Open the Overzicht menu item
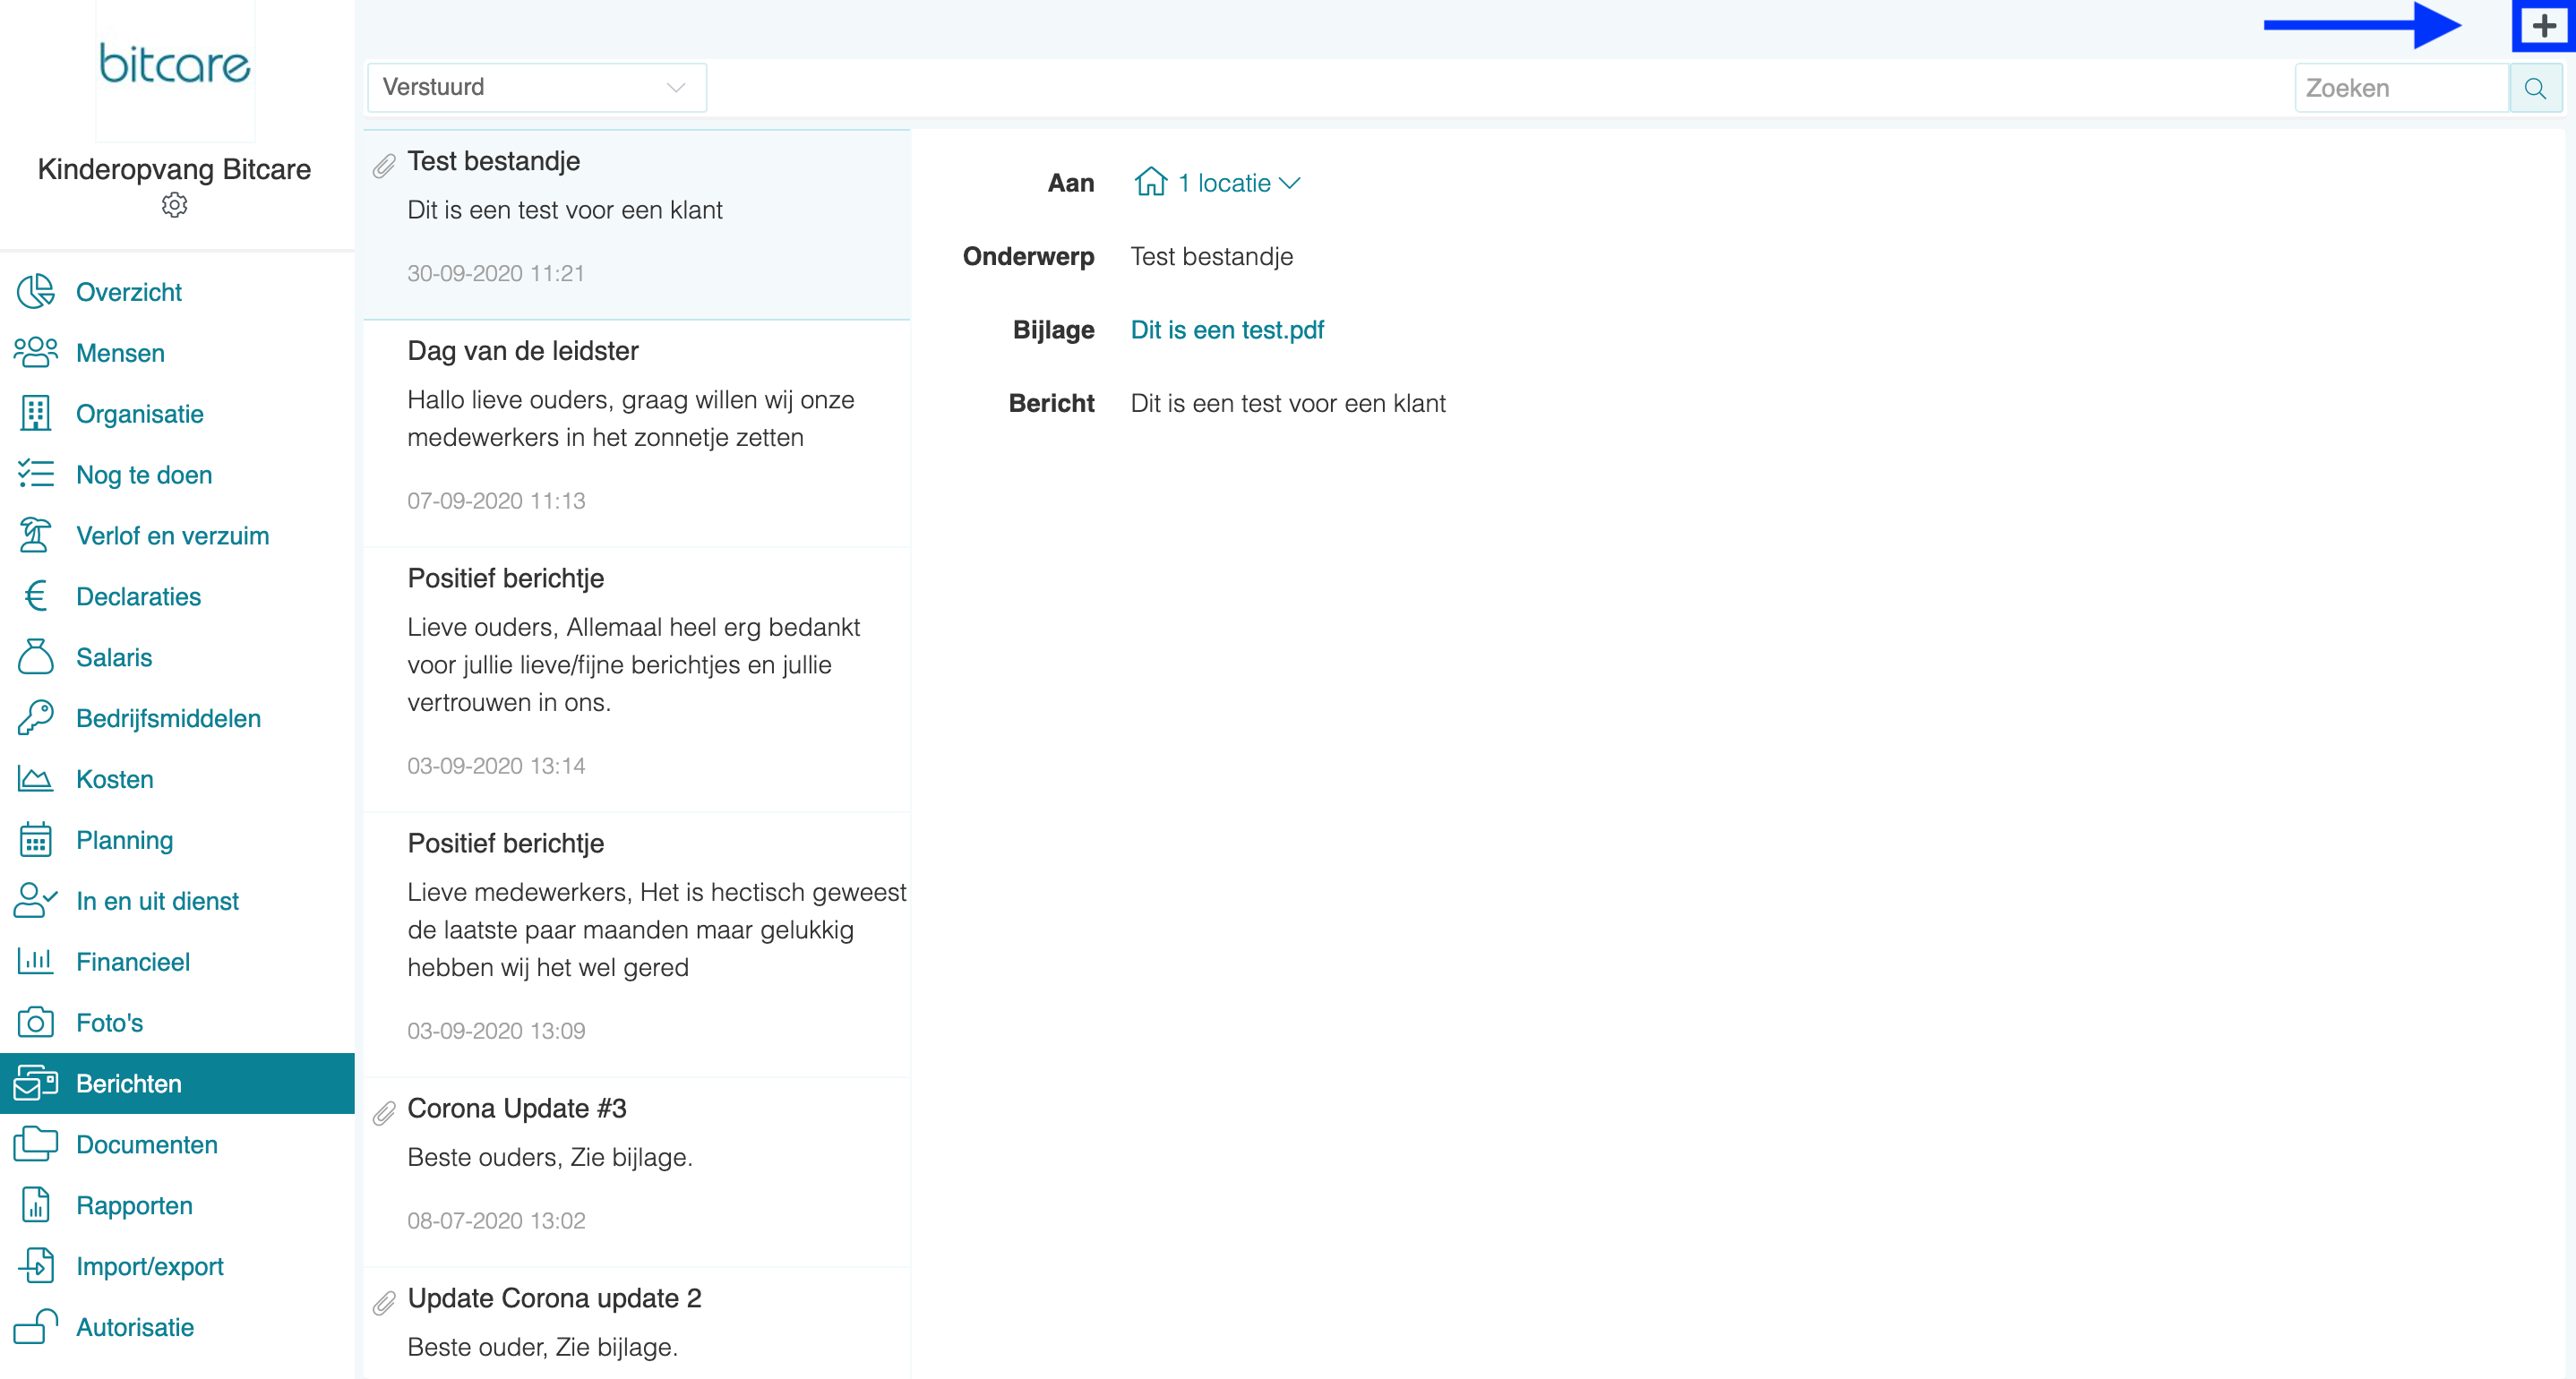The height and width of the screenshot is (1379, 2576). tap(177, 292)
